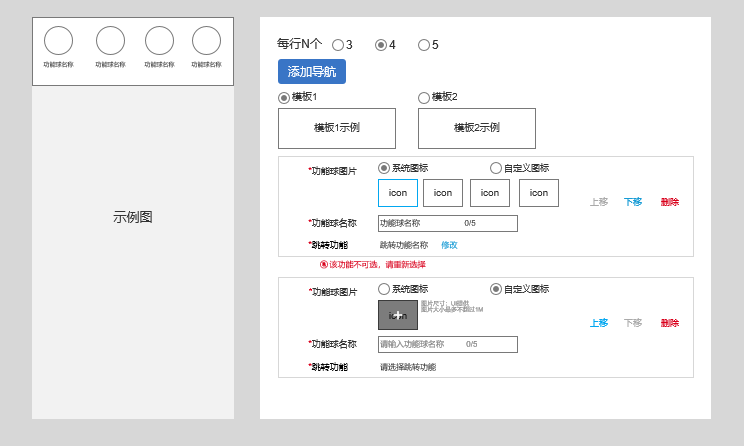Click 修改 link next to 跳转功能名称
The image size is (744, 446).
449,245
